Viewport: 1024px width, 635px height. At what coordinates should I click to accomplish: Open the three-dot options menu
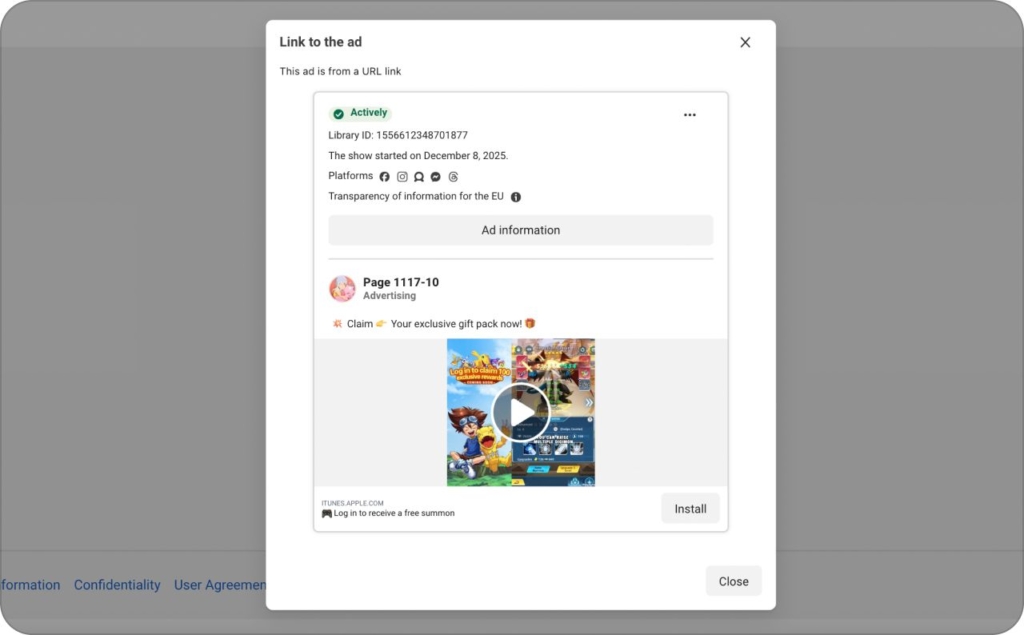689,114
